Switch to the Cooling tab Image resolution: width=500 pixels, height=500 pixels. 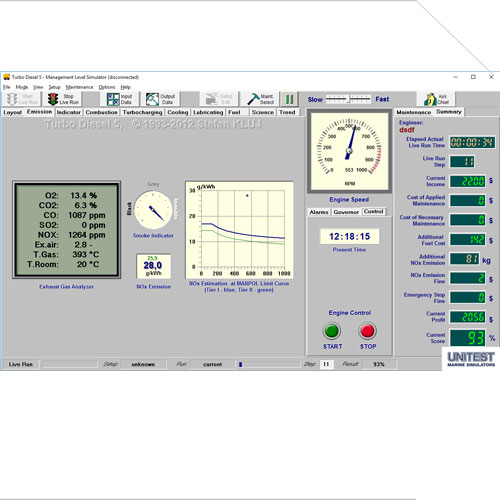178,112
